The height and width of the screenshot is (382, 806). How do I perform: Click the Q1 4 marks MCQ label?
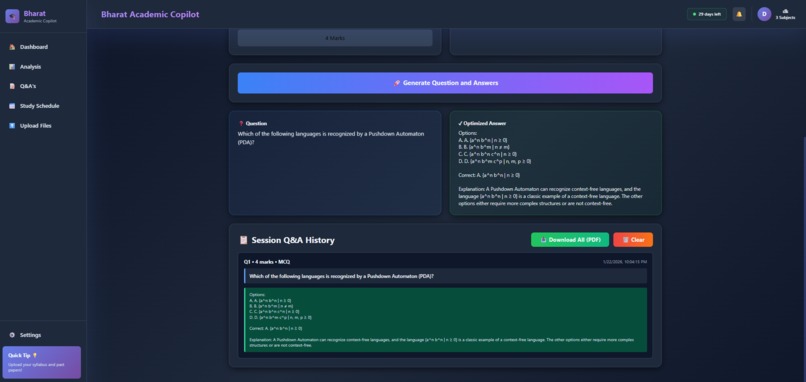point(267,262)
